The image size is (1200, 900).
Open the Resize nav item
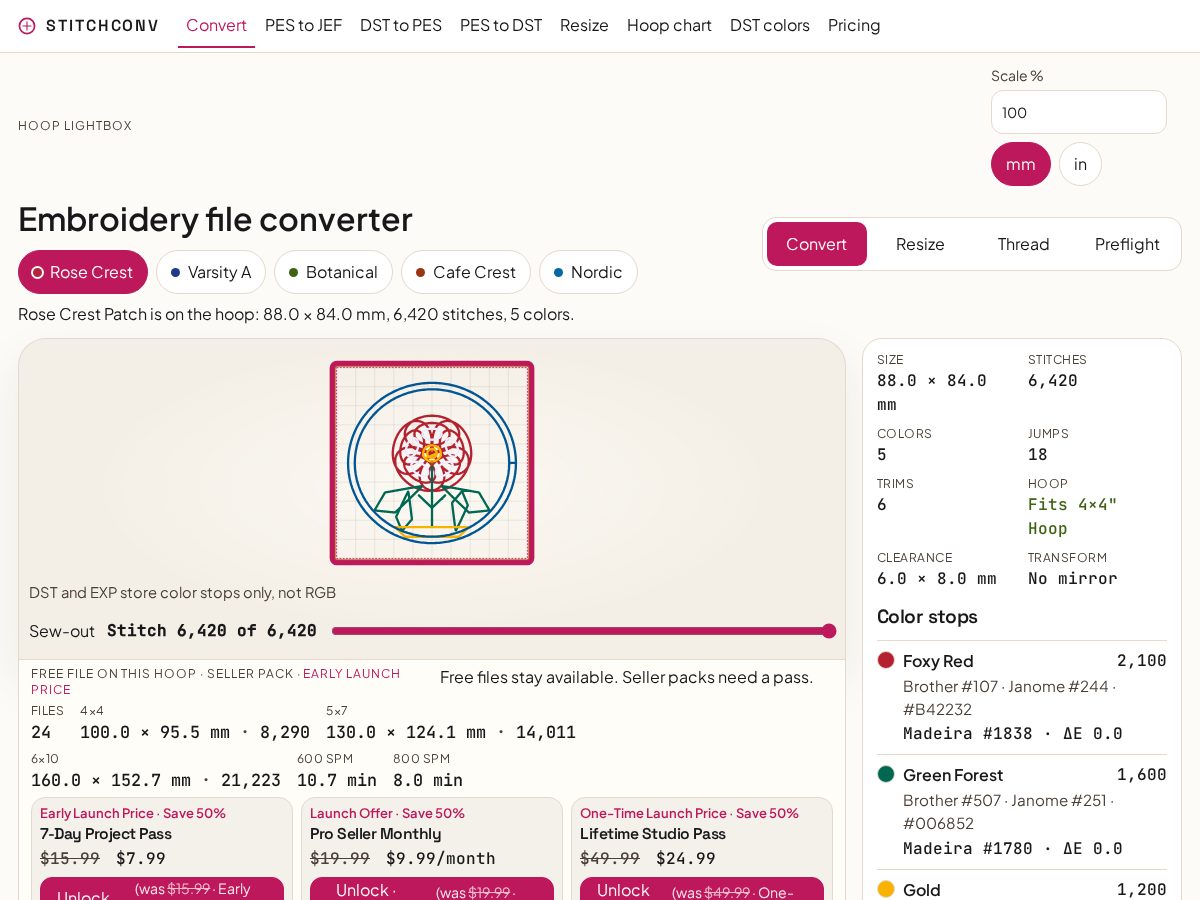[x=584, y=25]
